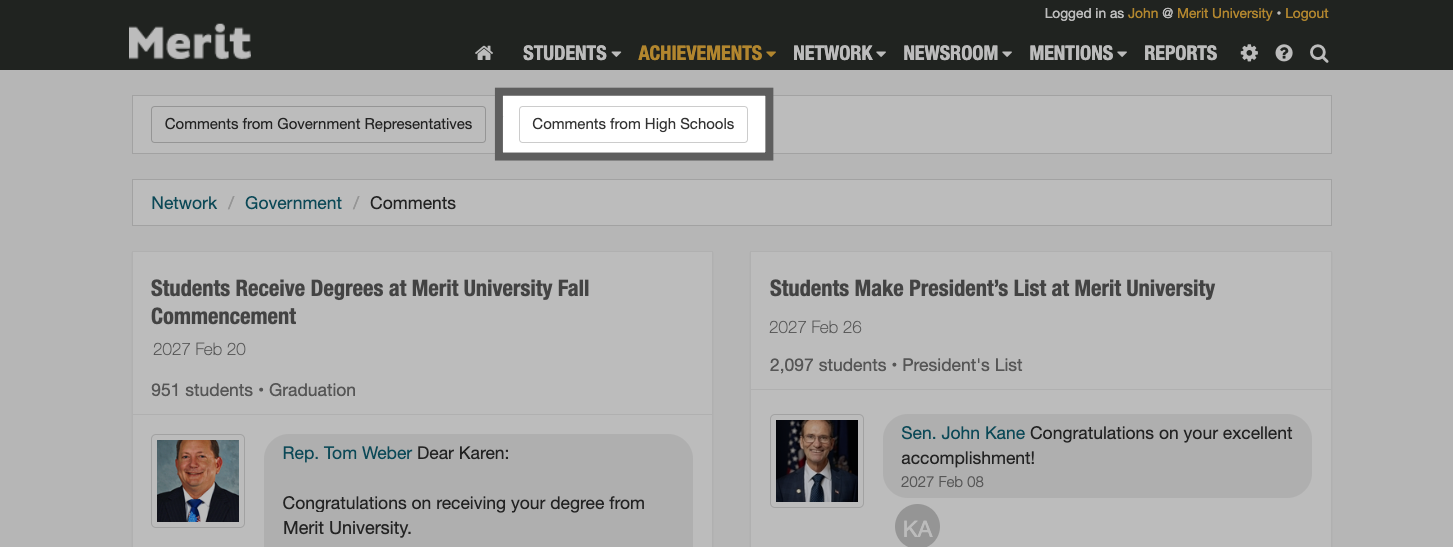Follow the Network breadcrumb link
The width and height of the screenshot is (1453, 547).
(184, 203)
